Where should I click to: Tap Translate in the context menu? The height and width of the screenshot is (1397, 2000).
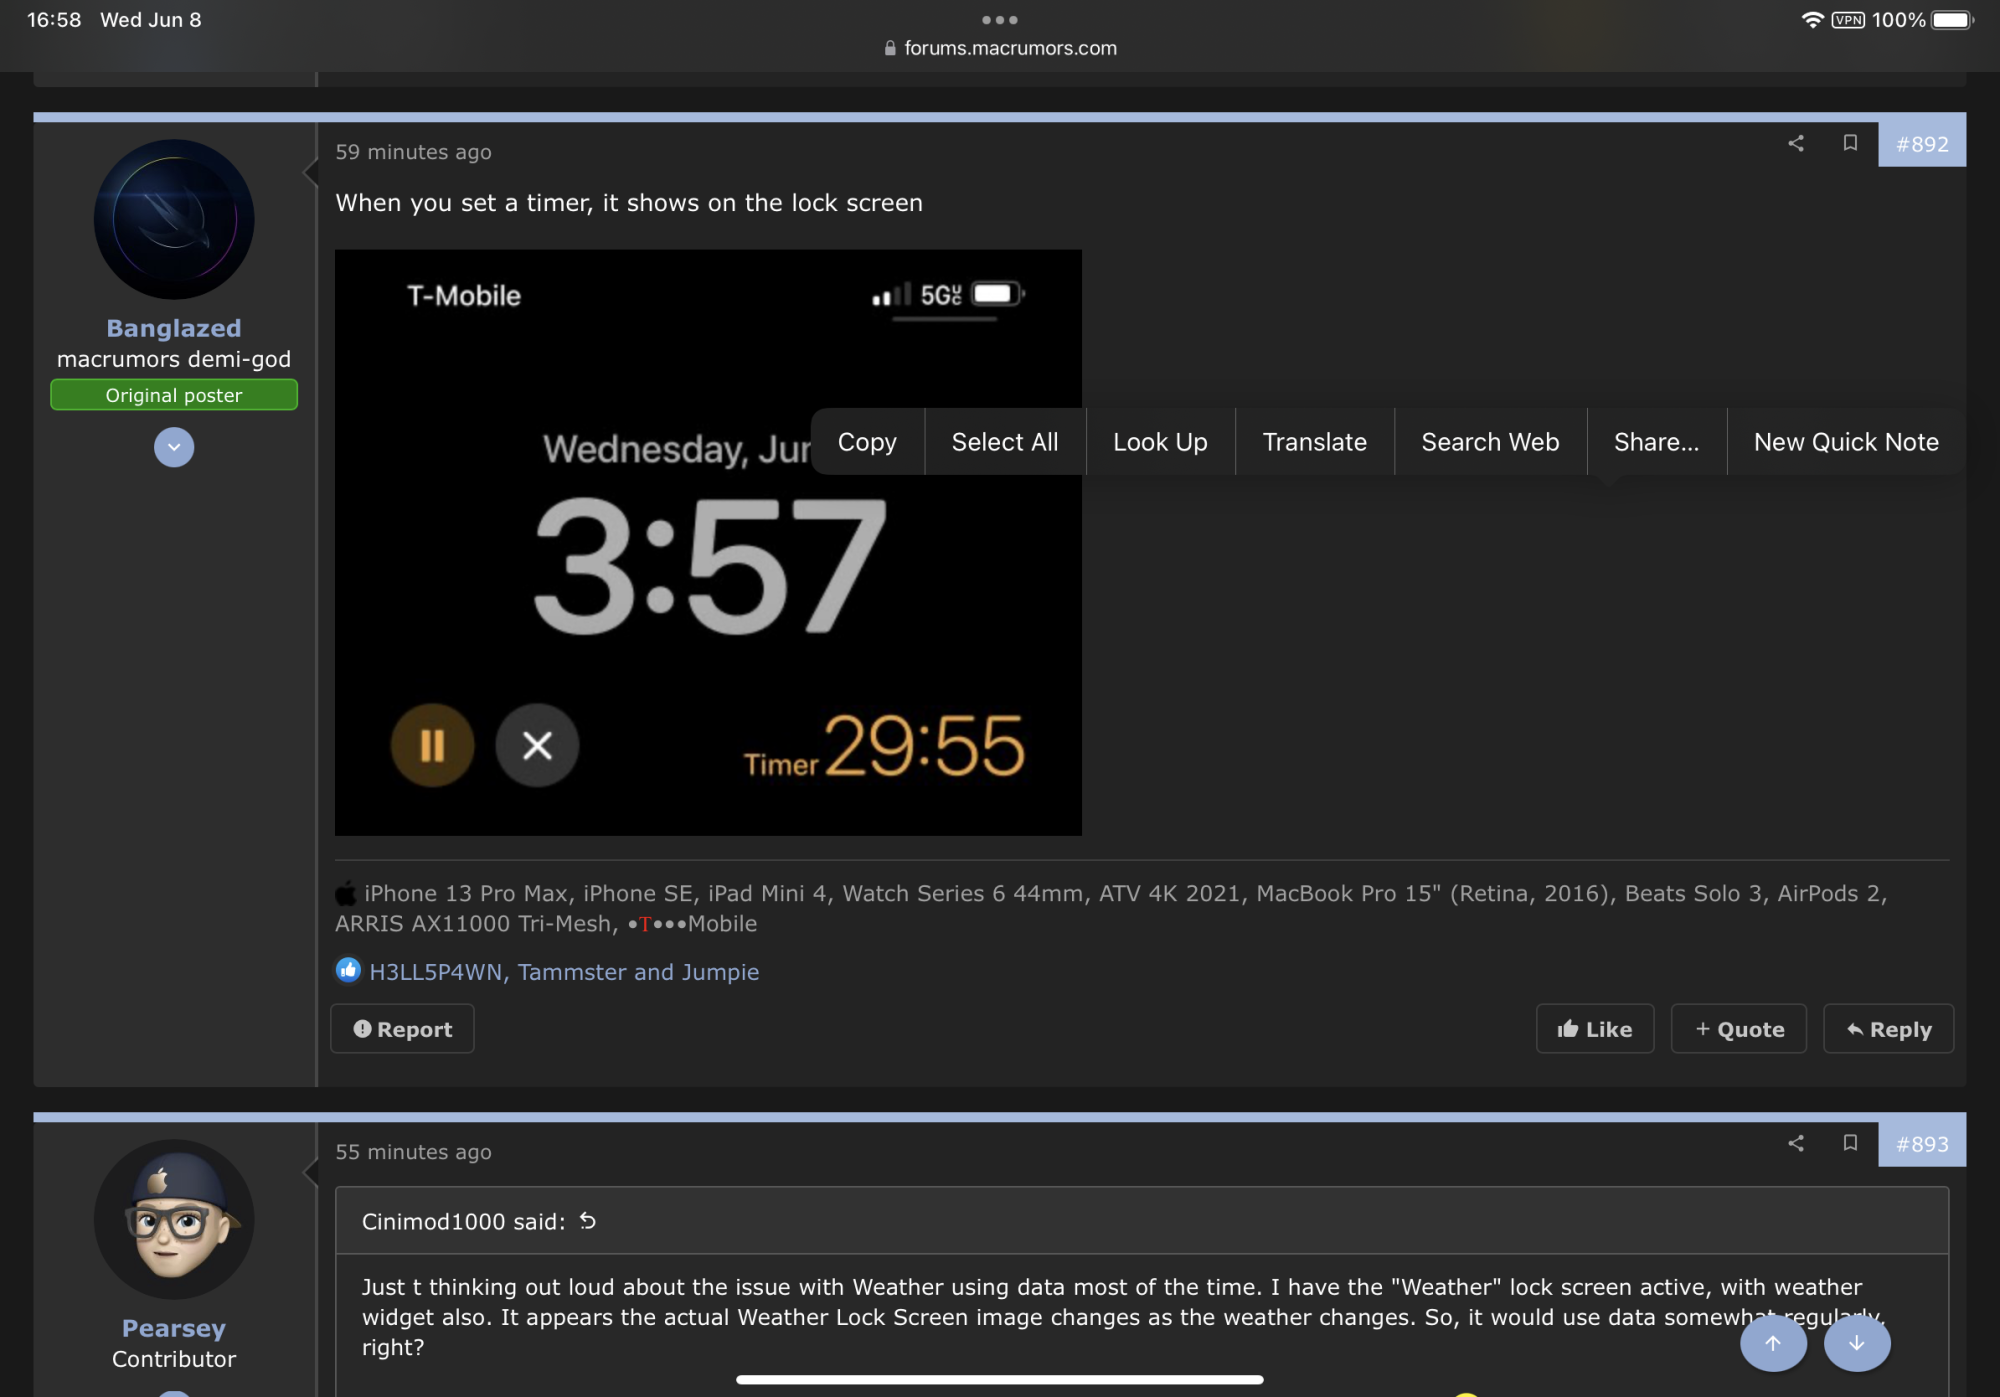1314,442
